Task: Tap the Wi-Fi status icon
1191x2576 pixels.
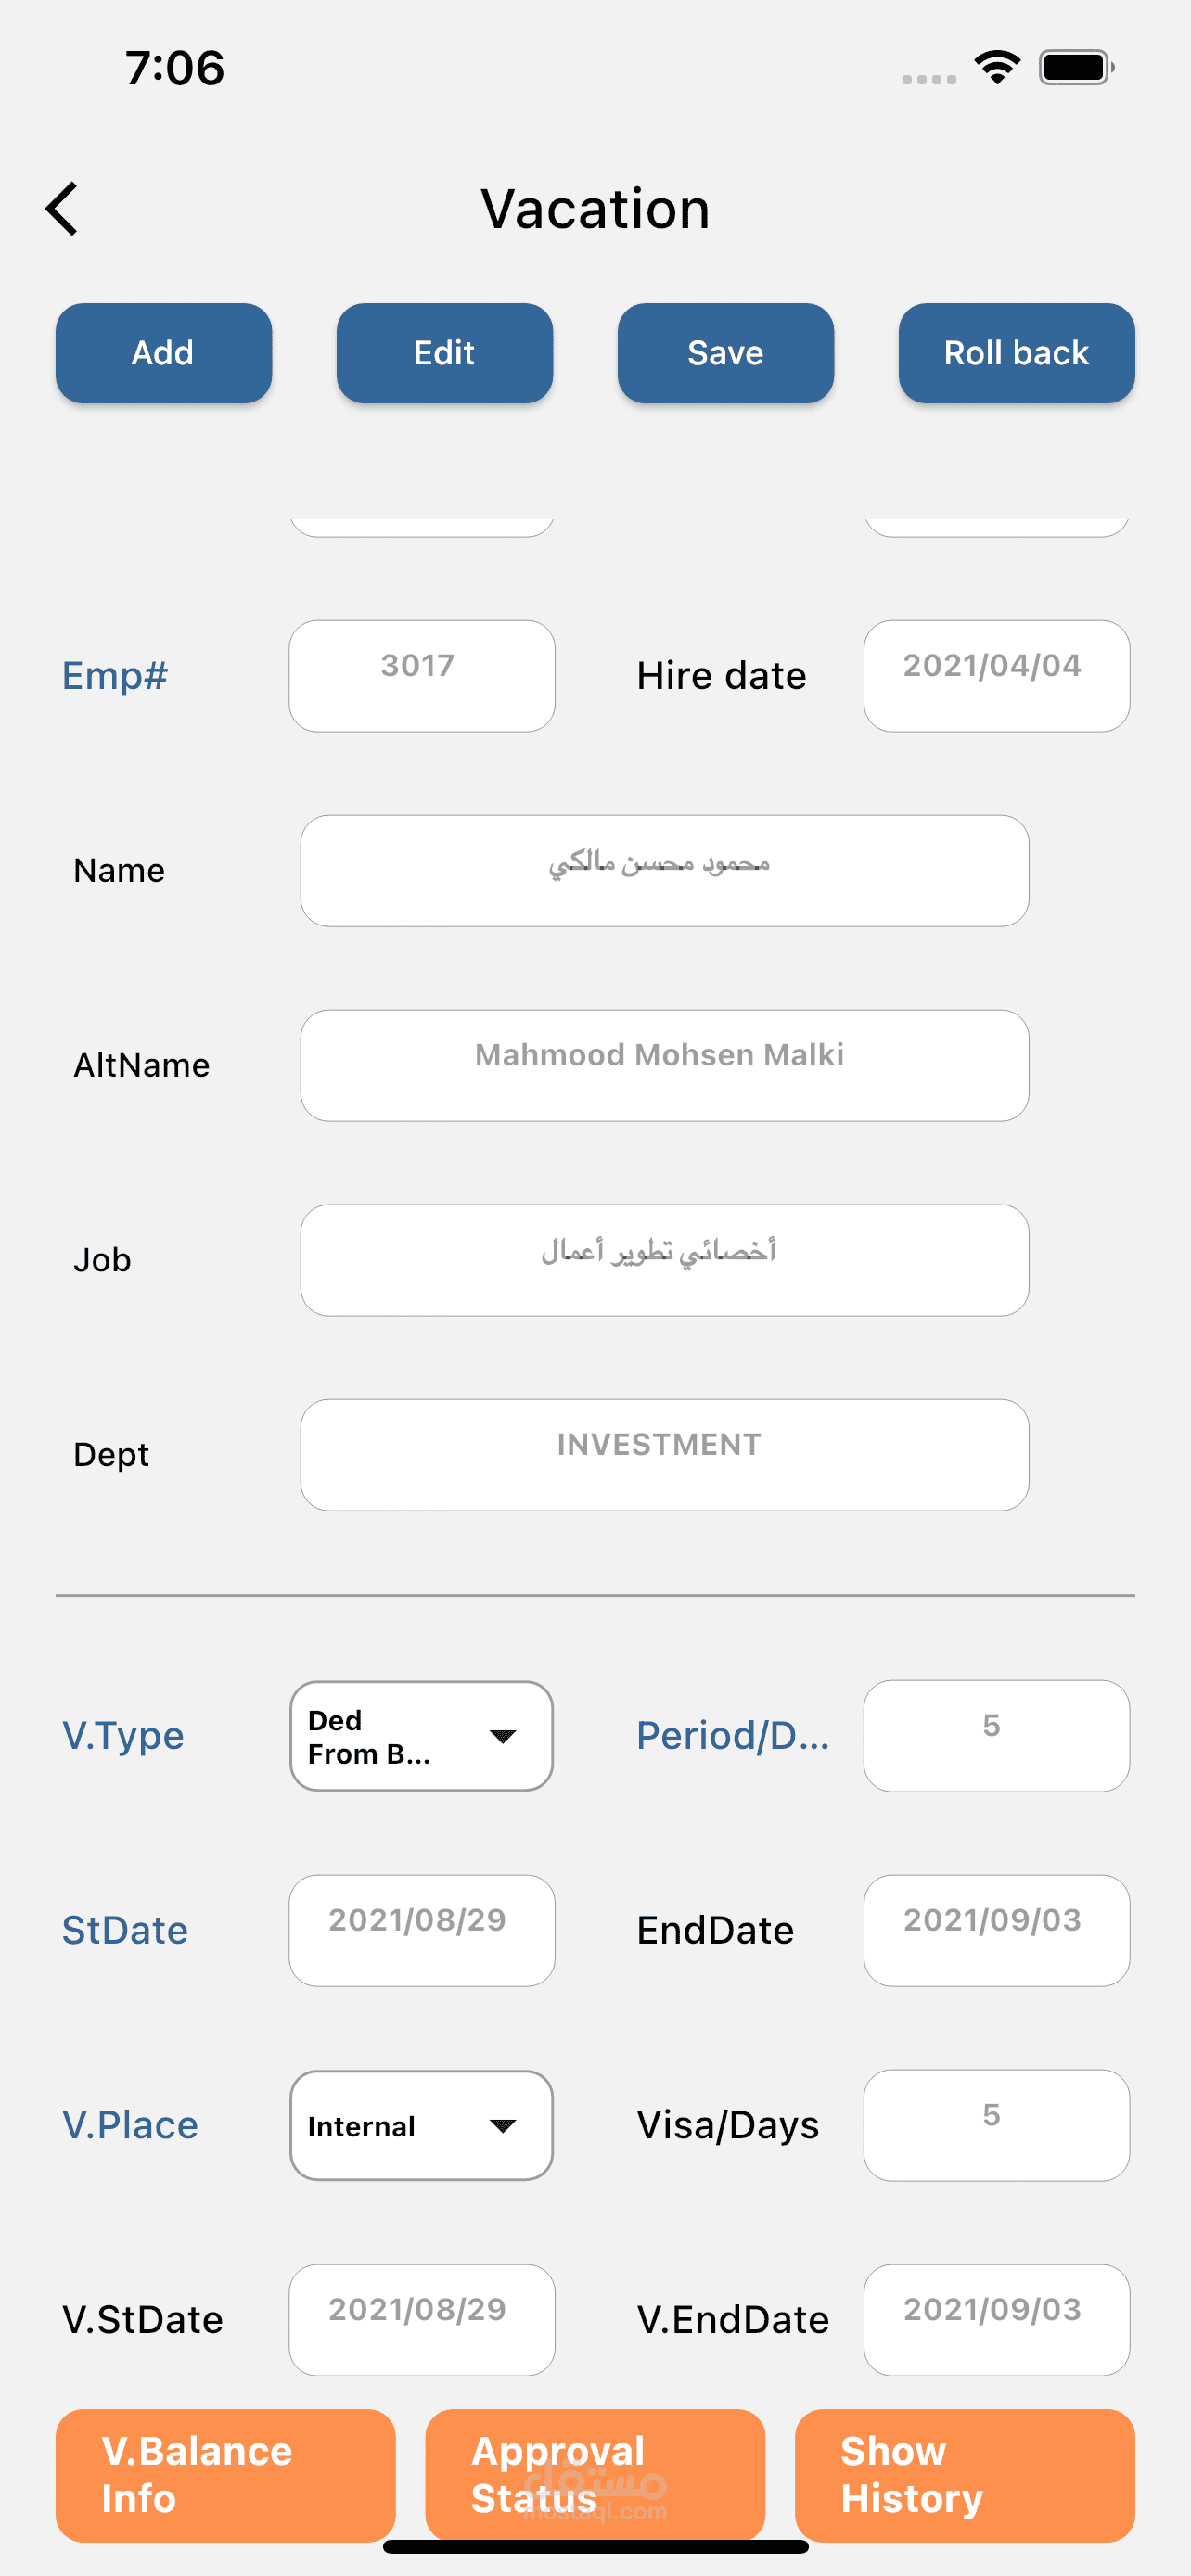Action: tap(997, 68)
